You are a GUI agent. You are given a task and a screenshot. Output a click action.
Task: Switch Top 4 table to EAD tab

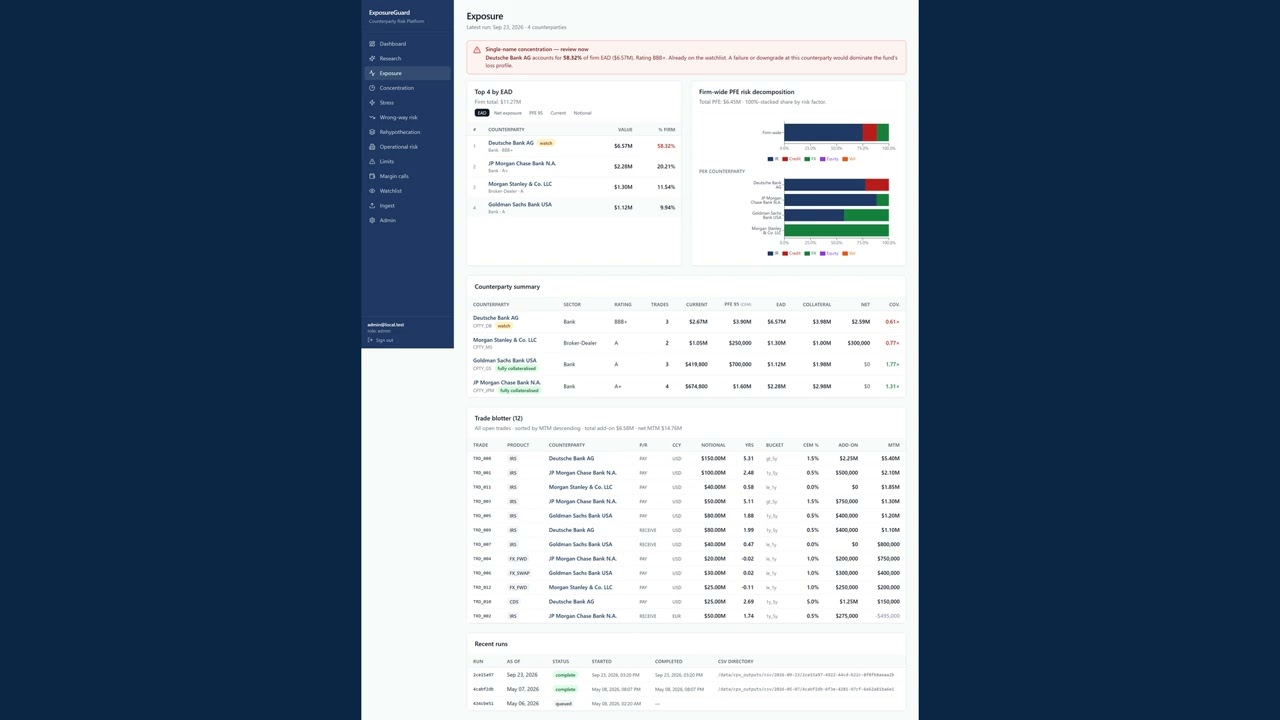482,113
